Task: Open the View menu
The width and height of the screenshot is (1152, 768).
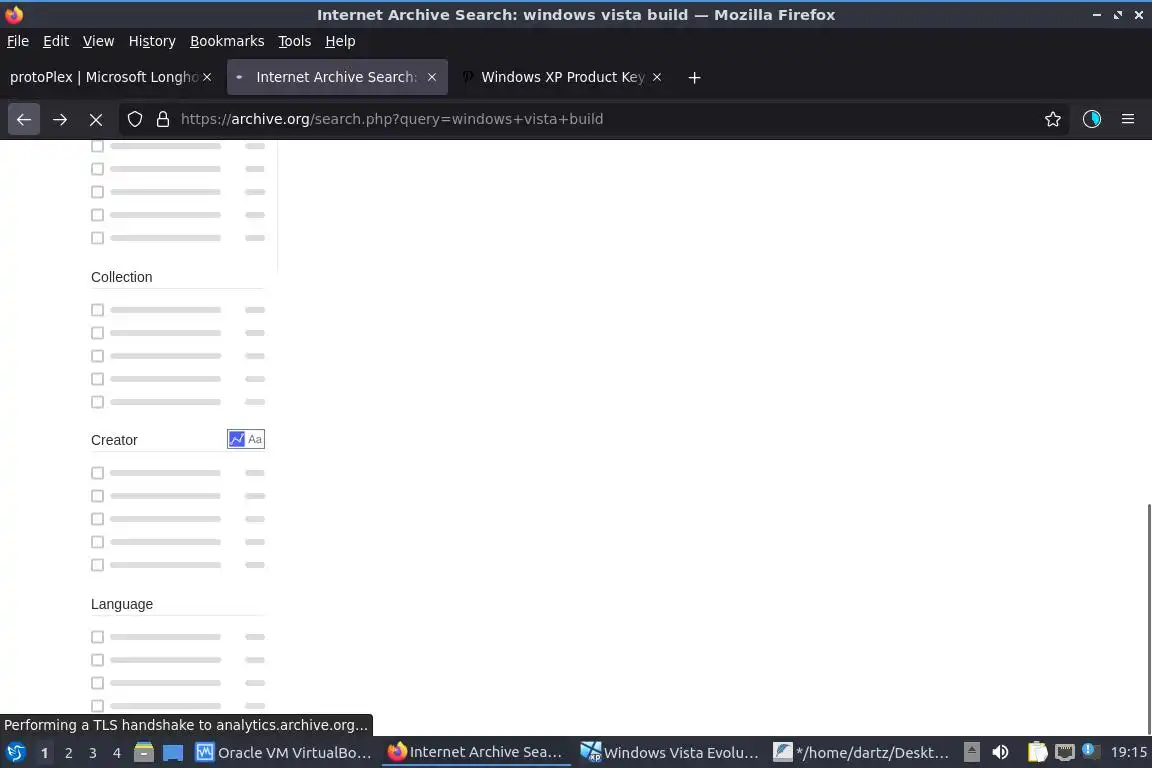Action: pyautogui.click(x=98, y=41)
